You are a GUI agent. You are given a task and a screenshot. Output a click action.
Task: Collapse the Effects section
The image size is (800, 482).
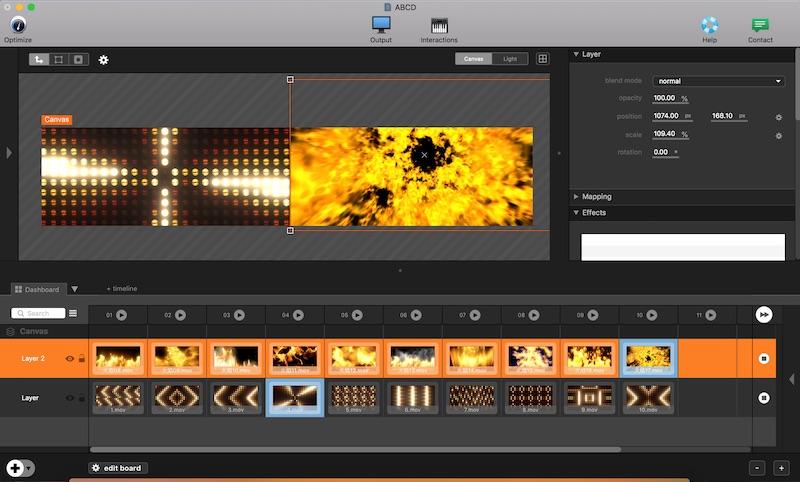(x=576, y=213)
